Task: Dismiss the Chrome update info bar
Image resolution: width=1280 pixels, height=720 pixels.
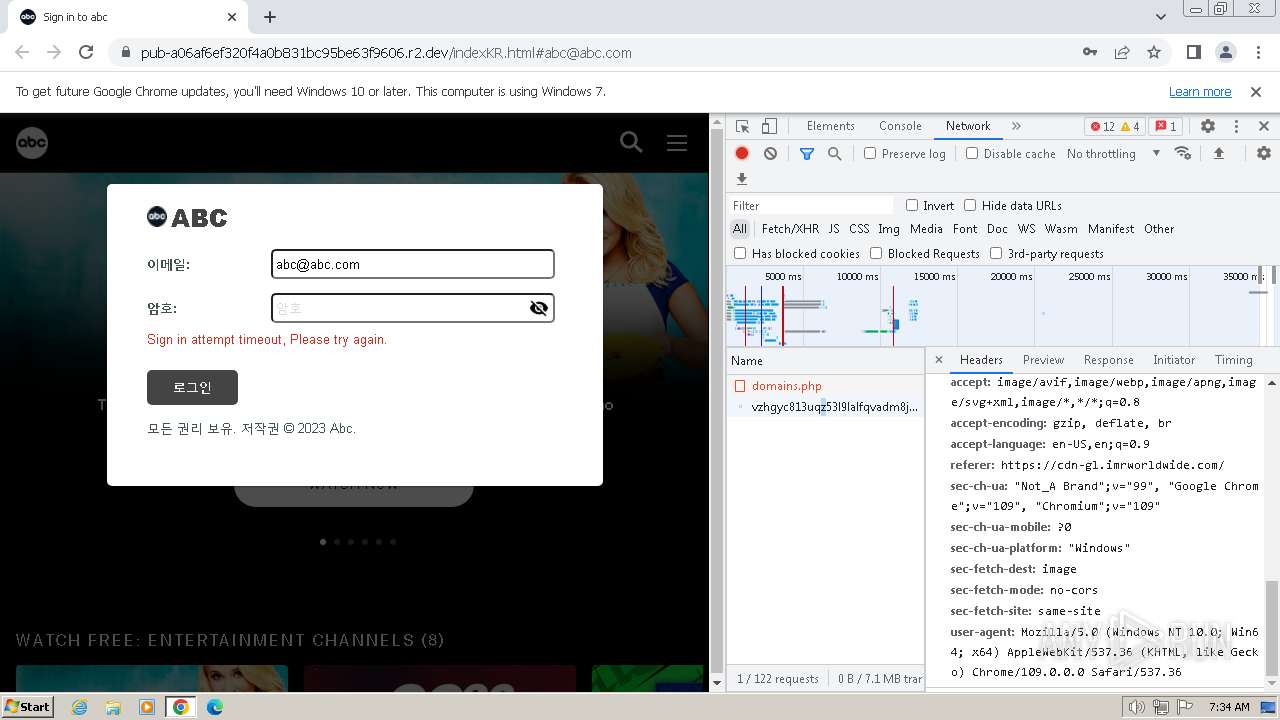Action: [x=1256, y=92]
